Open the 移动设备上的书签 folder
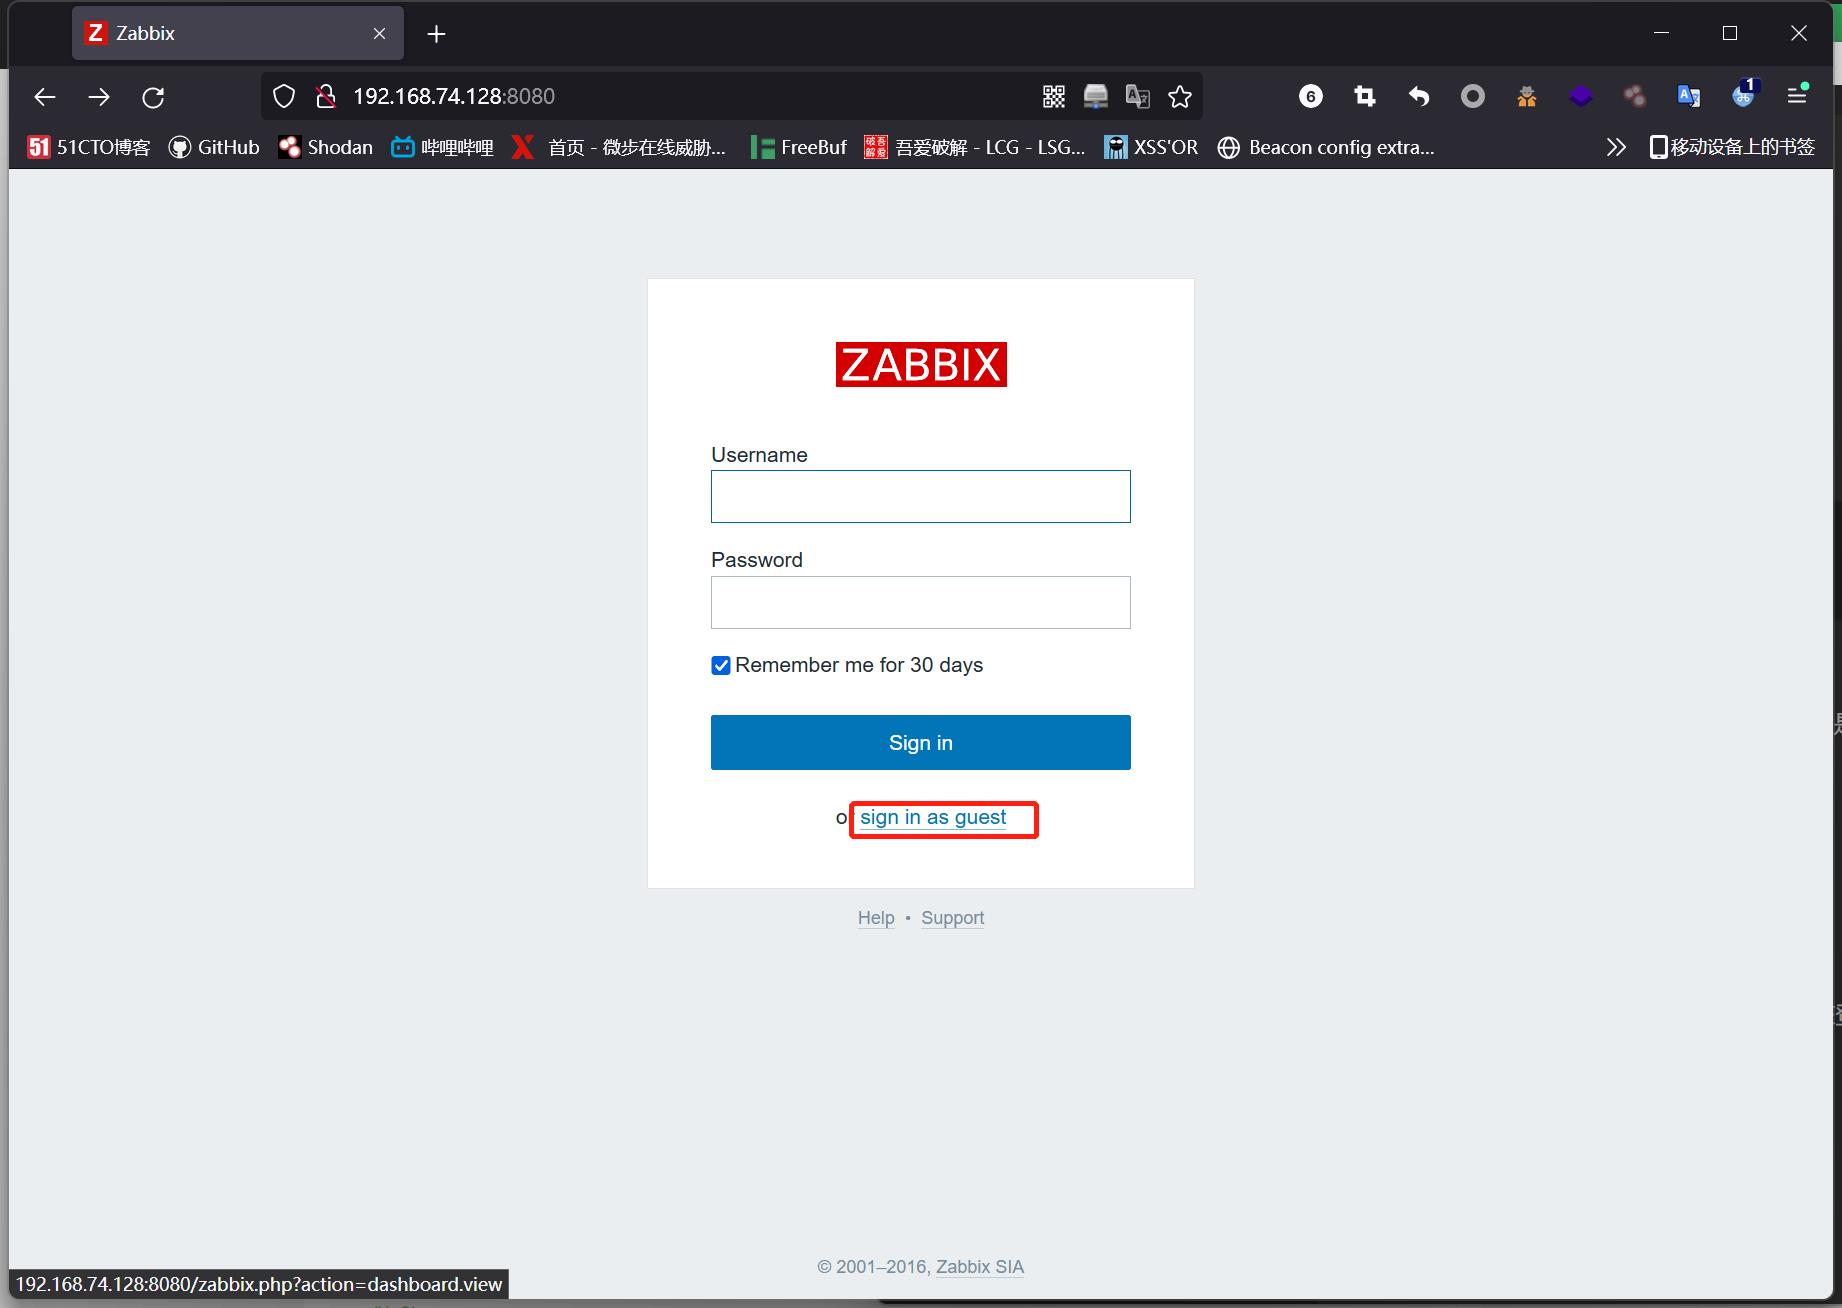The width and height of the screenshot is (1842, 1308). coord(1732,147)
